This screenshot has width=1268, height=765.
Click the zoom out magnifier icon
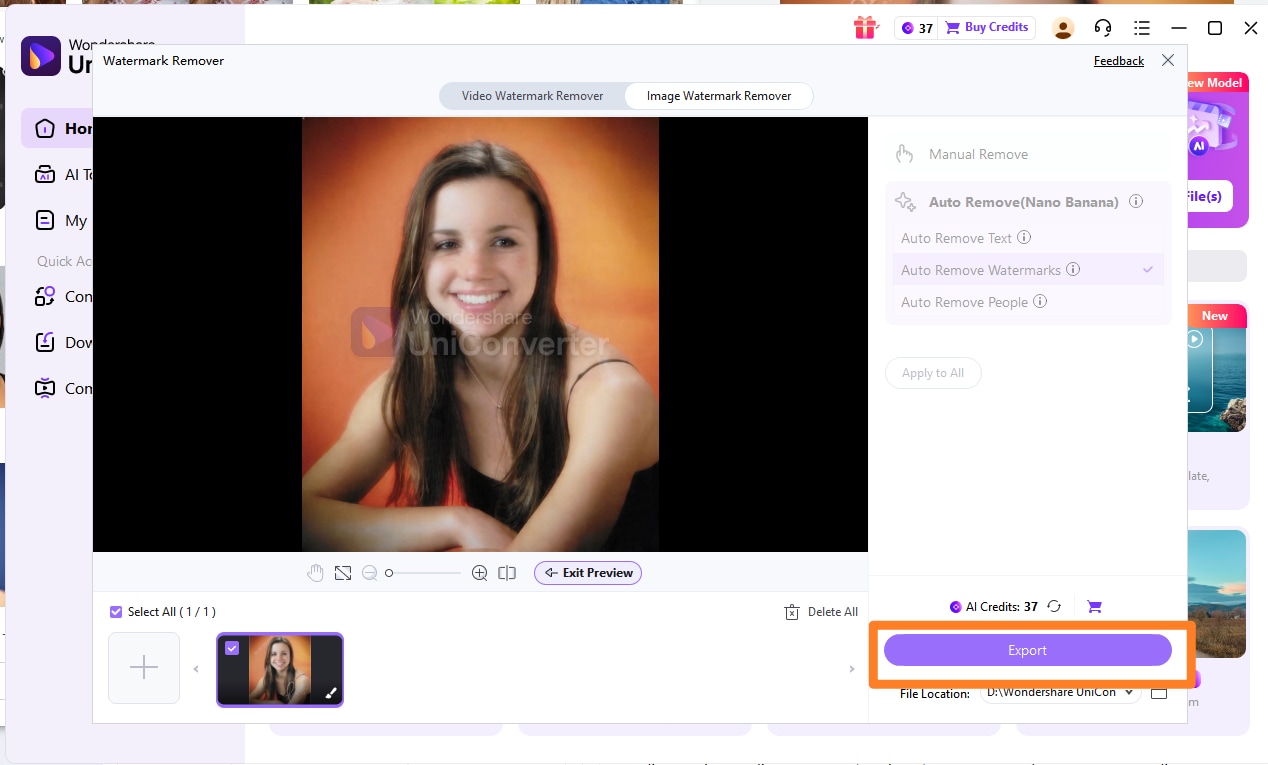[370, 573]
